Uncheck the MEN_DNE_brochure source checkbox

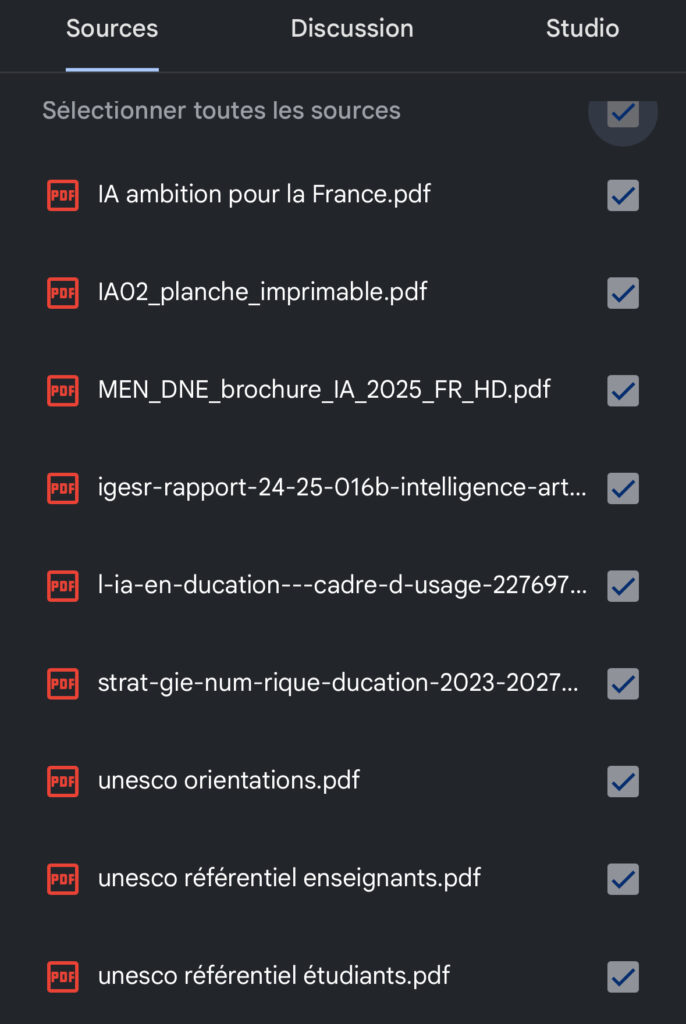click(x=623, y=390)
